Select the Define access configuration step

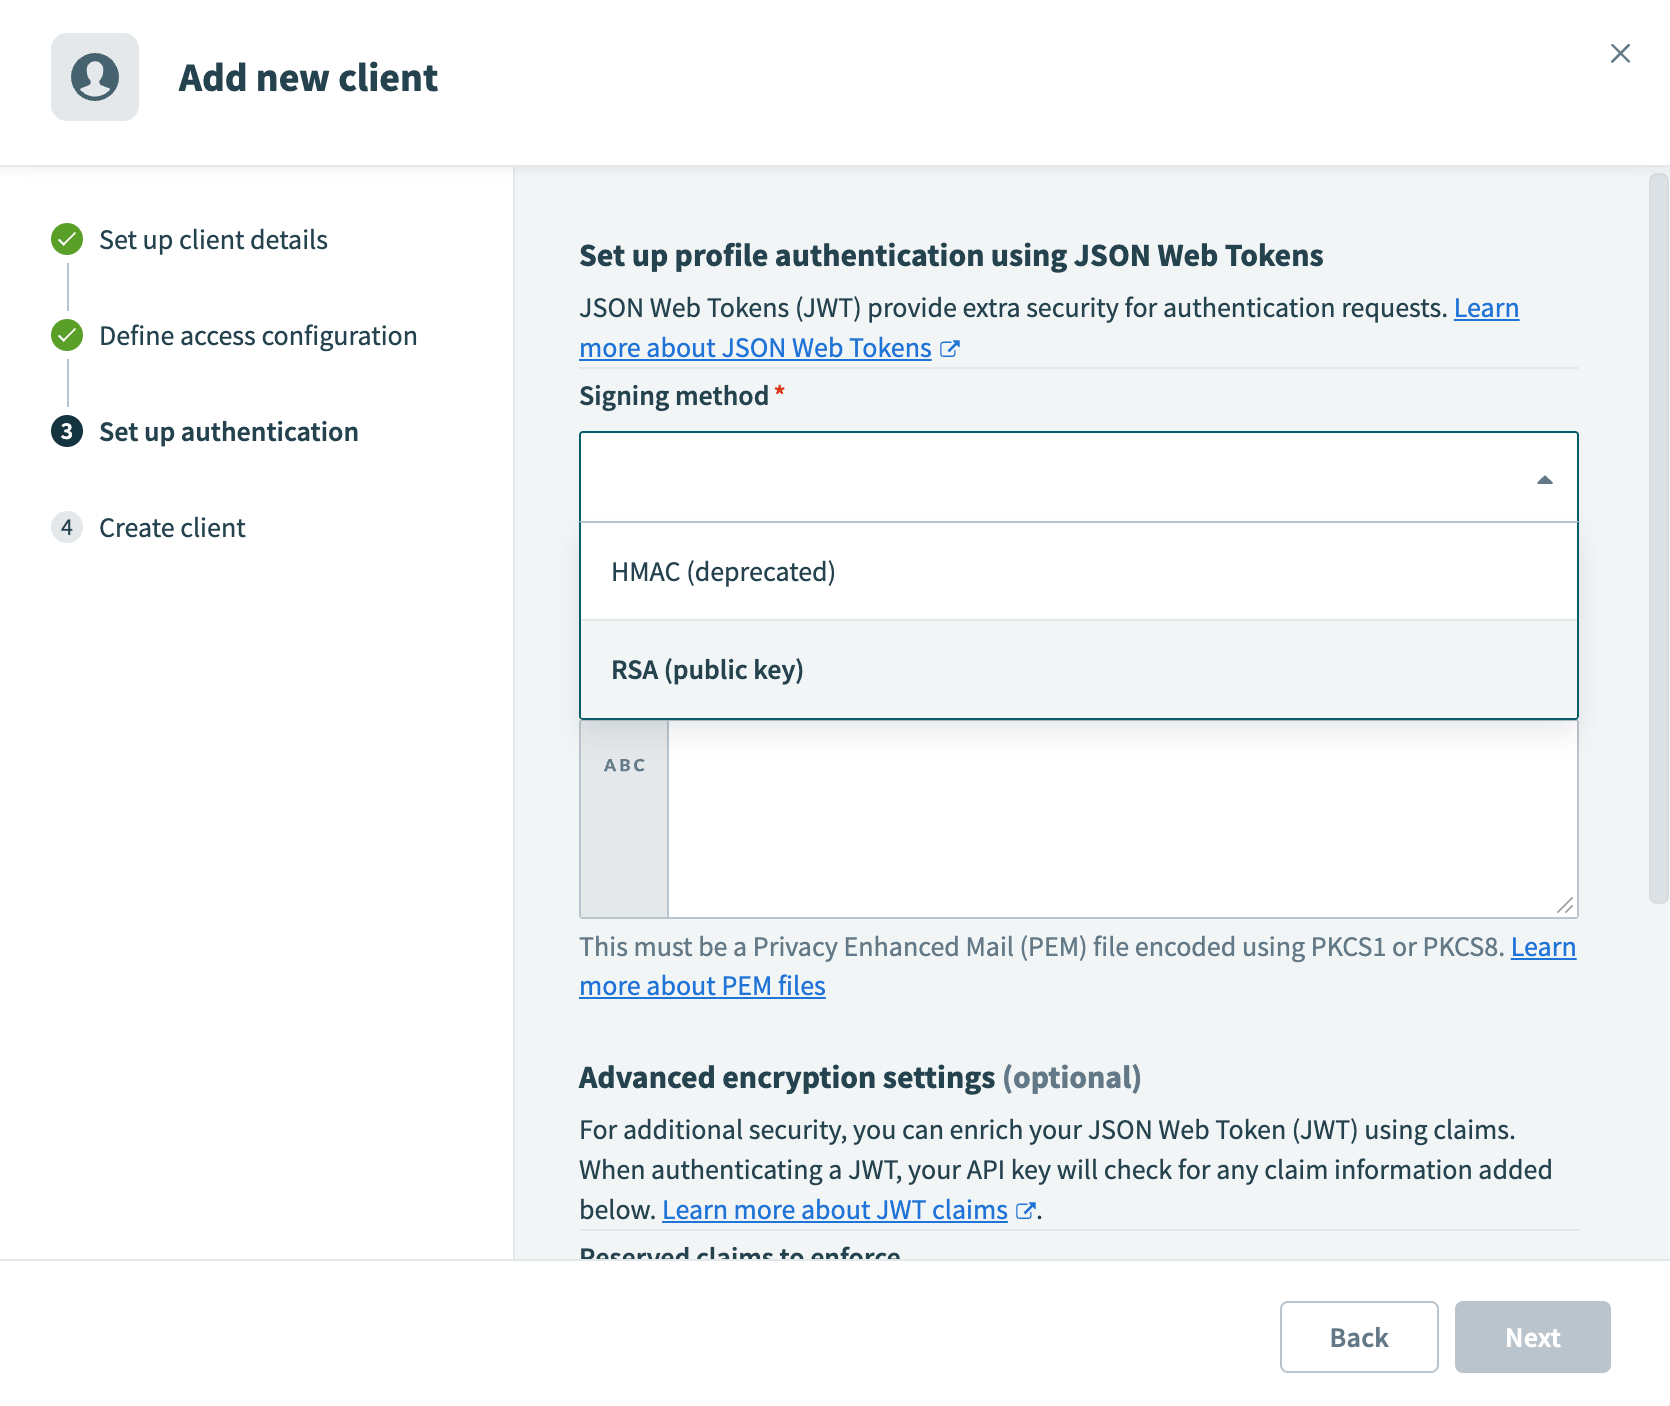coord(257,335)
